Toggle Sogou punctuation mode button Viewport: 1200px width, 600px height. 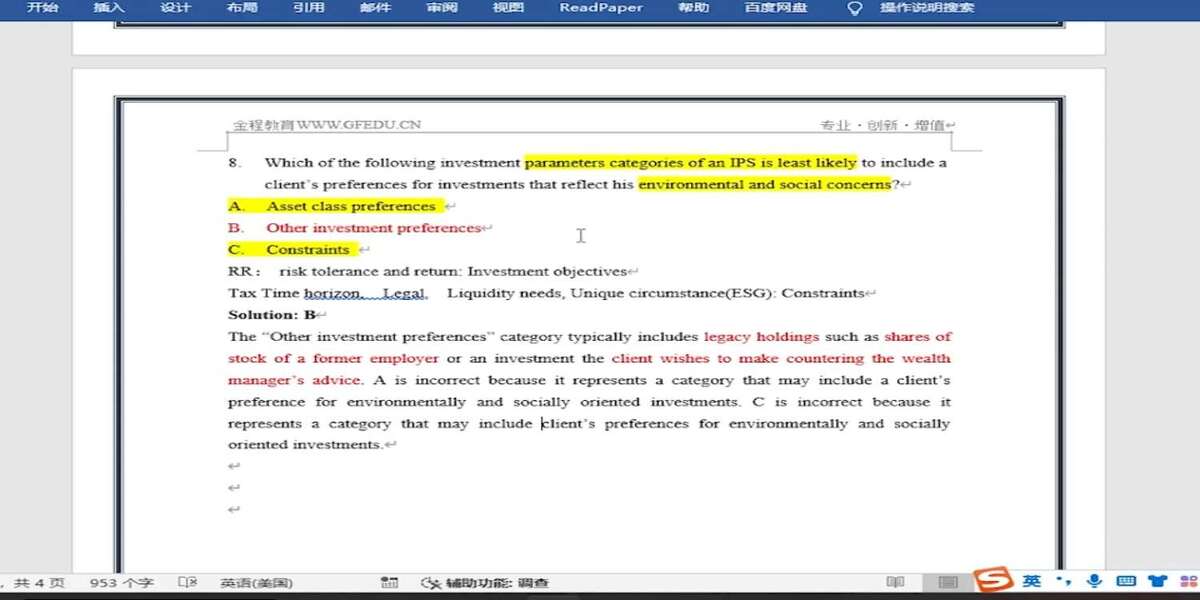pyautogui.click(x=1064, y=581)
